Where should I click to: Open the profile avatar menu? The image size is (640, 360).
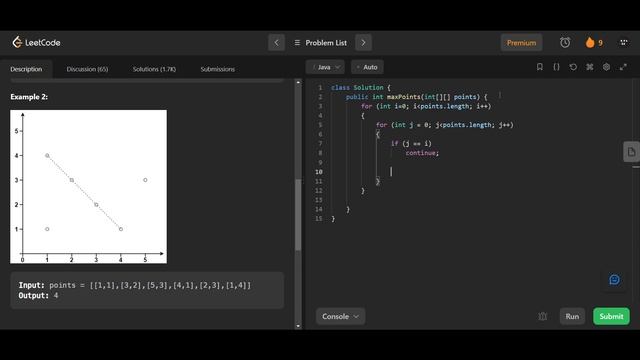623,42
